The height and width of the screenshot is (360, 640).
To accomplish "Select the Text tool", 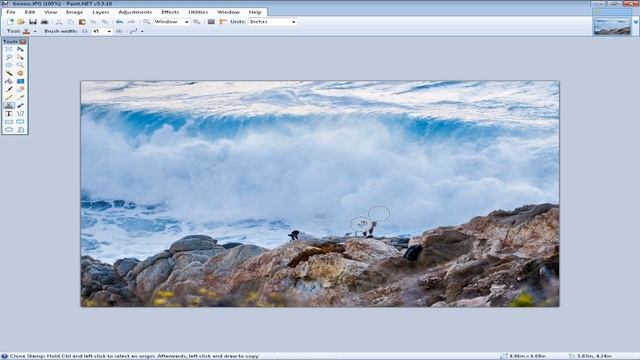I will pyautogui.click(x=9, y=113).
